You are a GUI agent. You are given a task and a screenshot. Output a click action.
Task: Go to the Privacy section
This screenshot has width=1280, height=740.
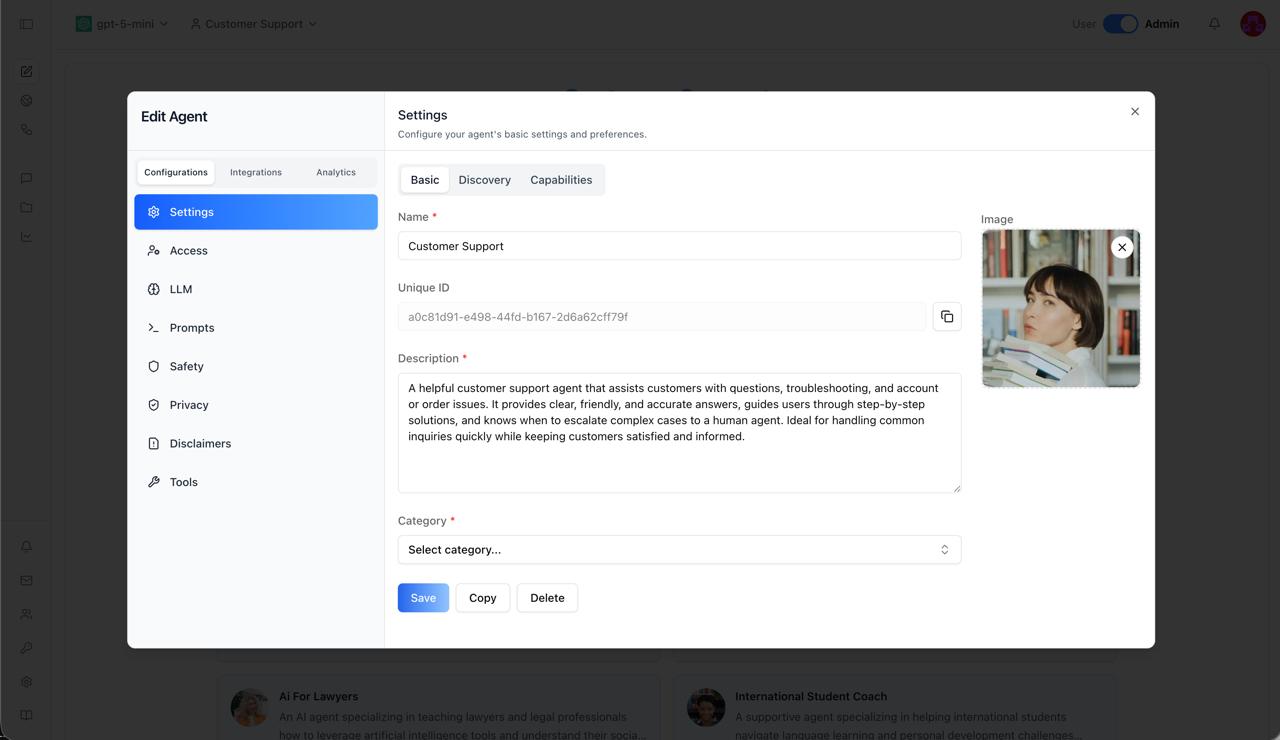256,405
